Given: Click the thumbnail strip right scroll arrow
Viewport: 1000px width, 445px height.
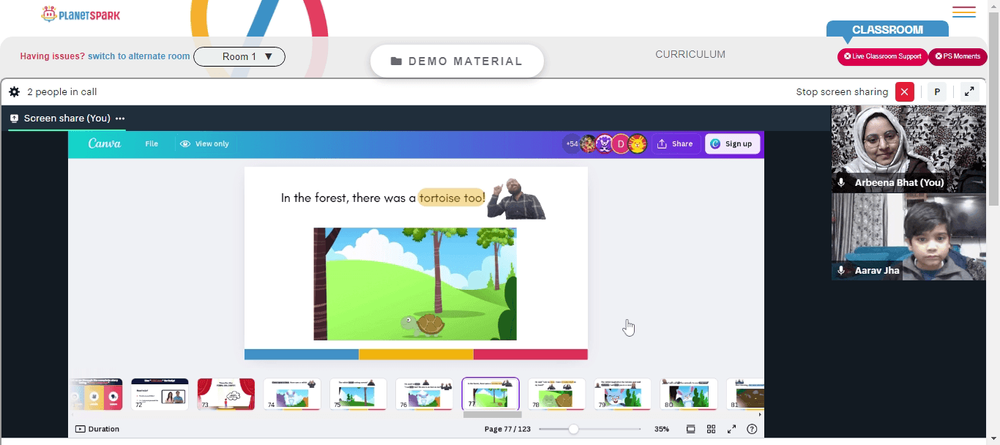Looking at the screenshot, I should pos(759,414).
